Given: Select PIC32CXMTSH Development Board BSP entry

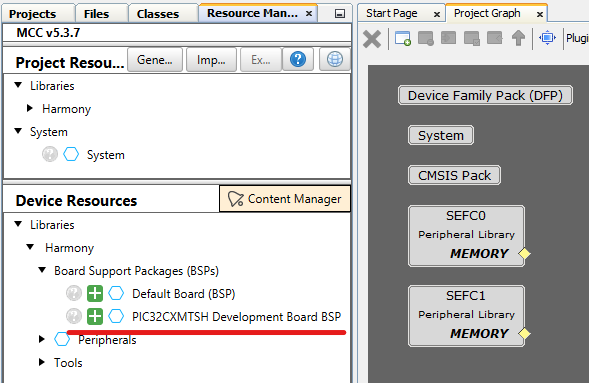Looking at the screenshot, I should pos(236,317).
